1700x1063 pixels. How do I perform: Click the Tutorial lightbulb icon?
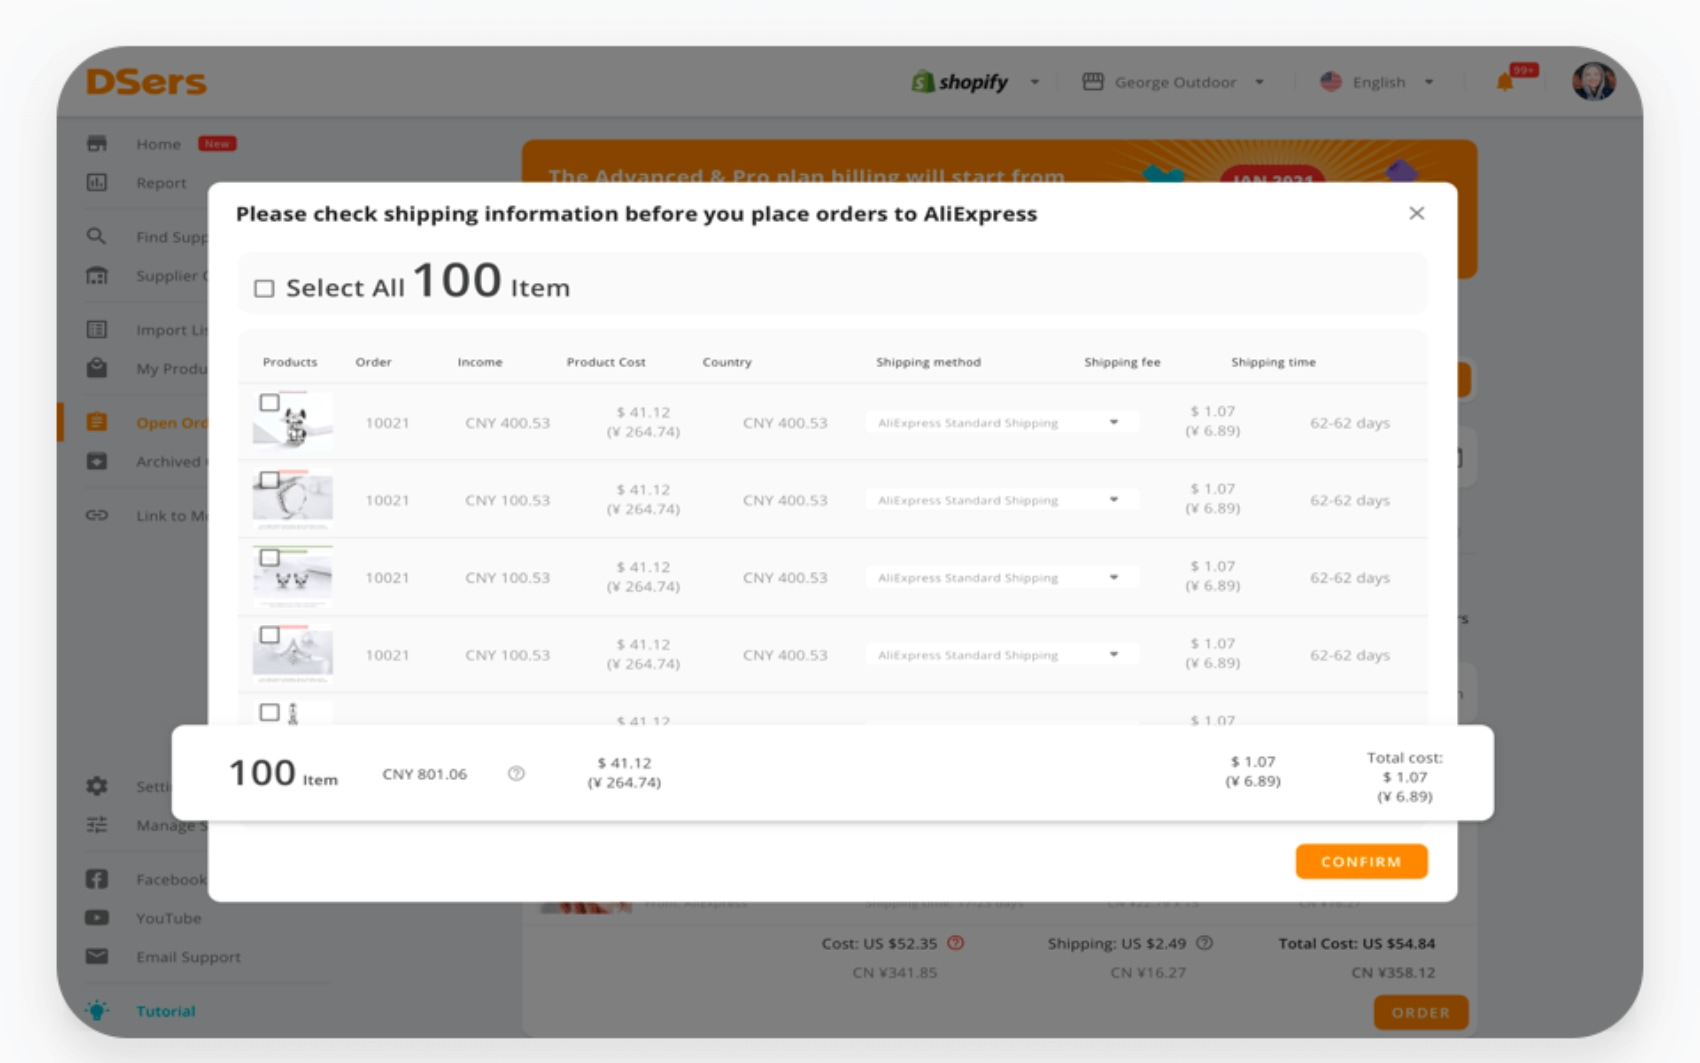pyautogui.click(x=97, y=1010)
